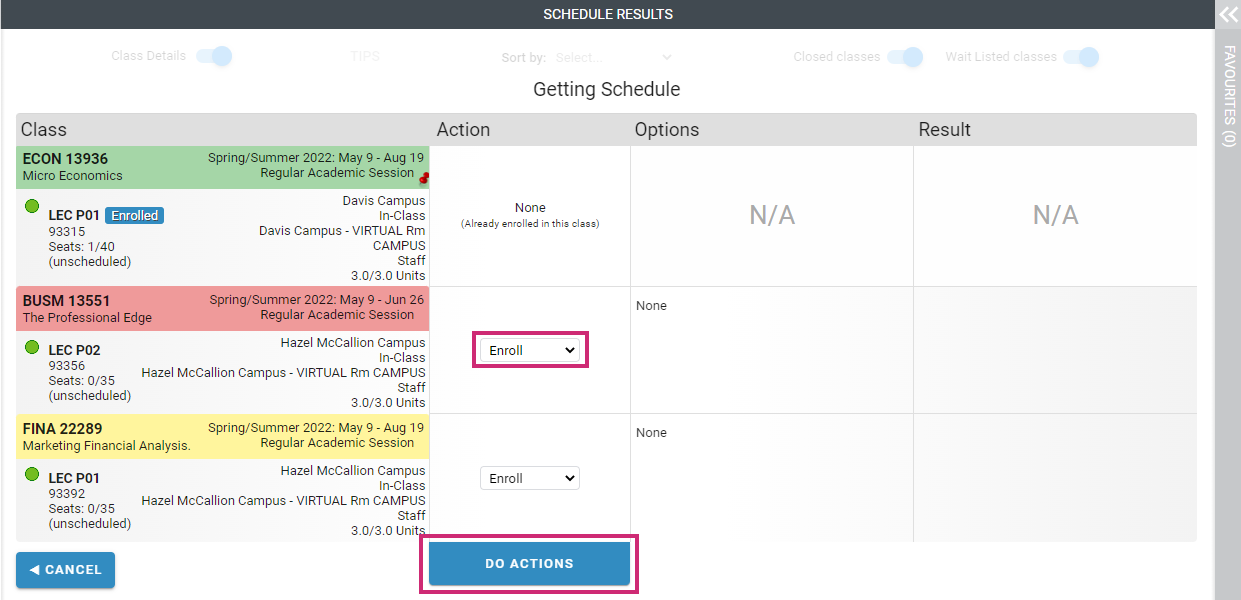Click N/A in ECON Result column

point(1055,215)
